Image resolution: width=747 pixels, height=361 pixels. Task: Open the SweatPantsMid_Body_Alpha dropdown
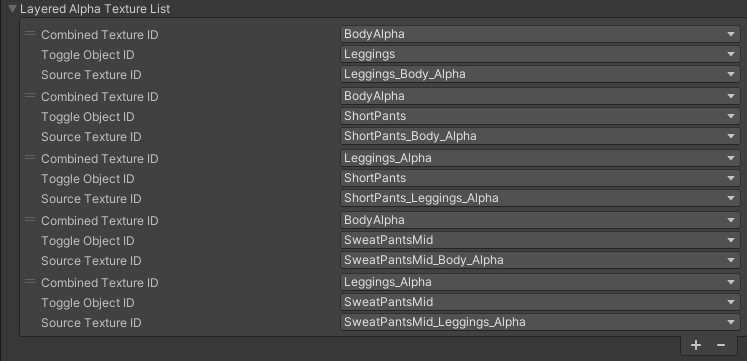[x=540, y=260]
